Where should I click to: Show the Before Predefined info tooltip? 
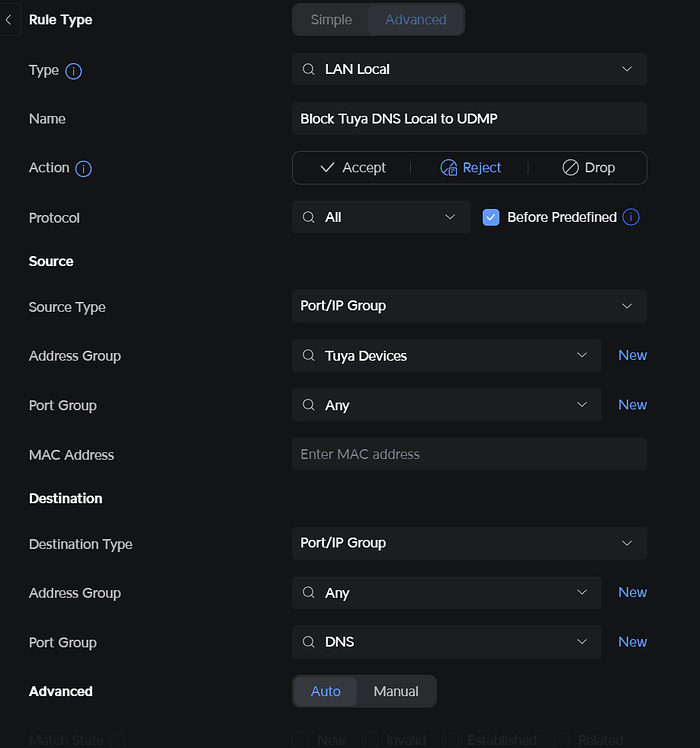(x=631, y=217)
